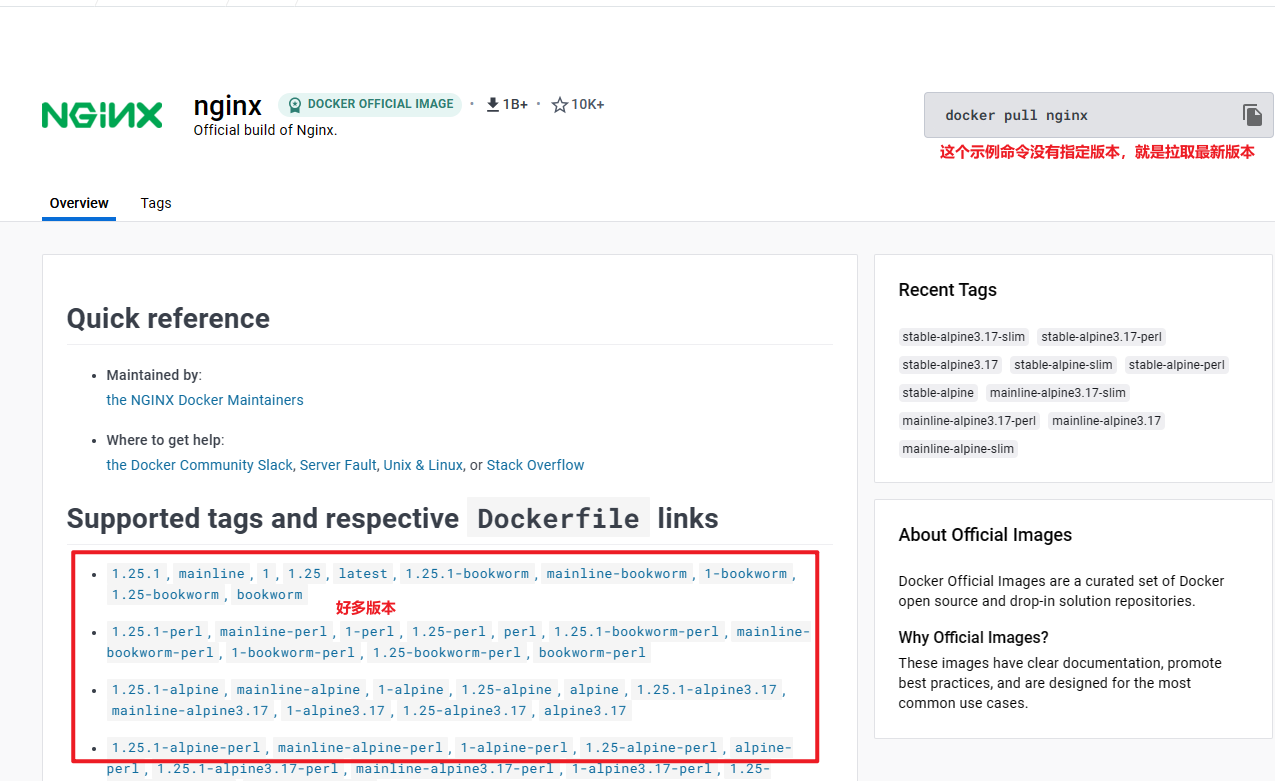Open the Unix & Linux link
1275x781 pixels.
[423, 465]
